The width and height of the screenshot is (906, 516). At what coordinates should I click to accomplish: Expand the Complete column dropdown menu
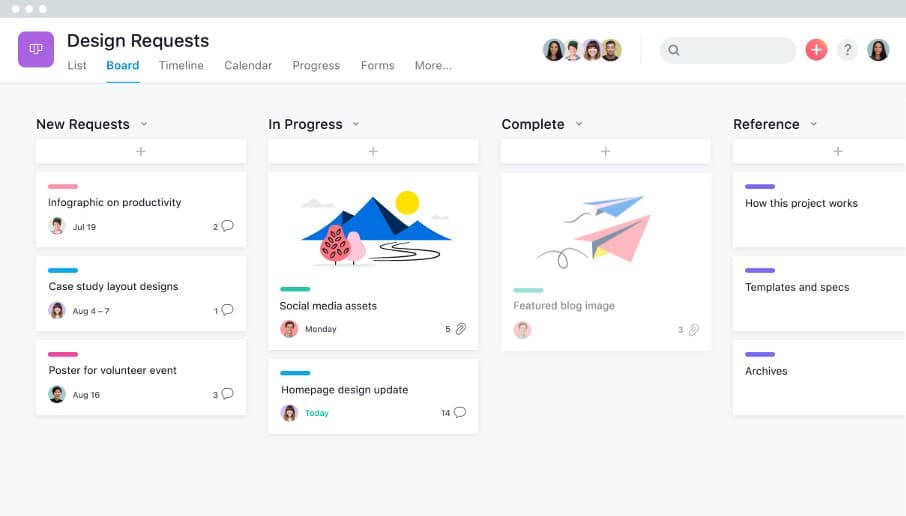point(579,124)
